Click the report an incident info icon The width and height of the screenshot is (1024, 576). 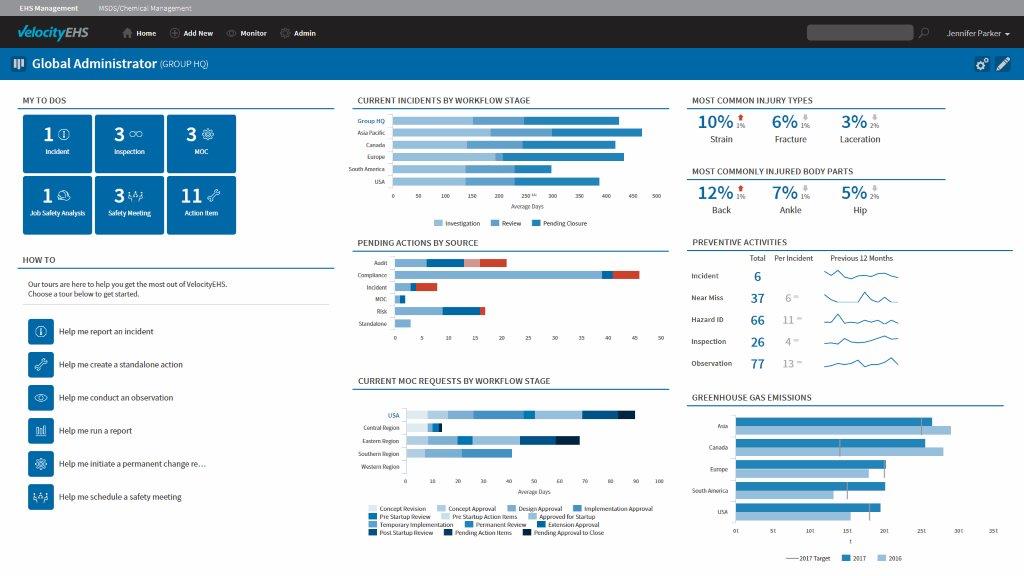pos(41,331)
